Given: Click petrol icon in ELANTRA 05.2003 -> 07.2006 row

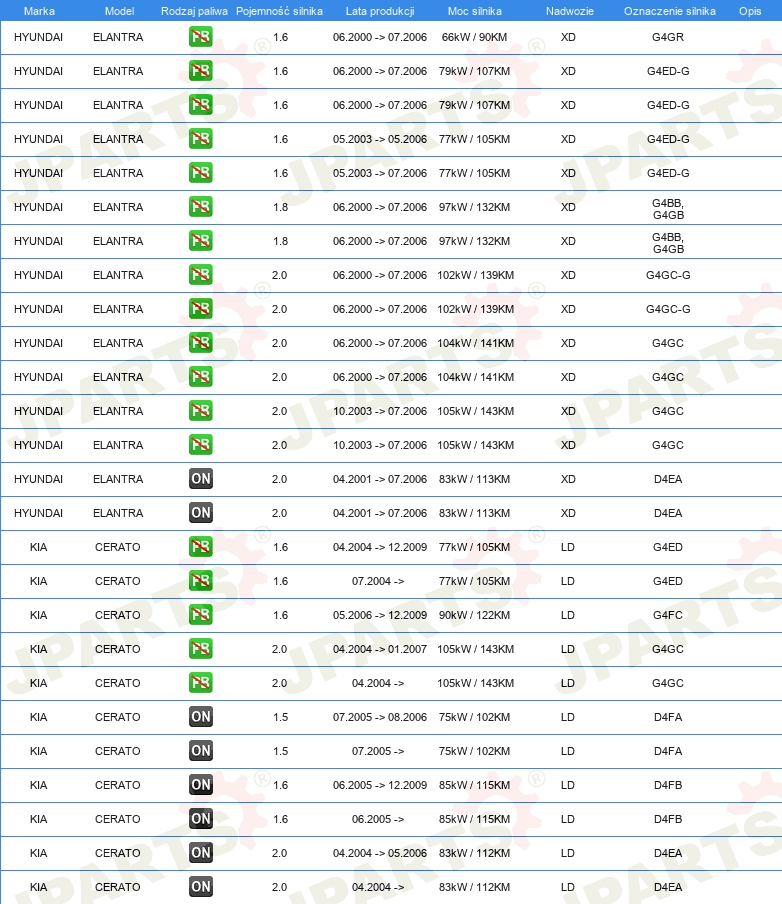Looking at the screenshot, I should click(x=201, y=173).
